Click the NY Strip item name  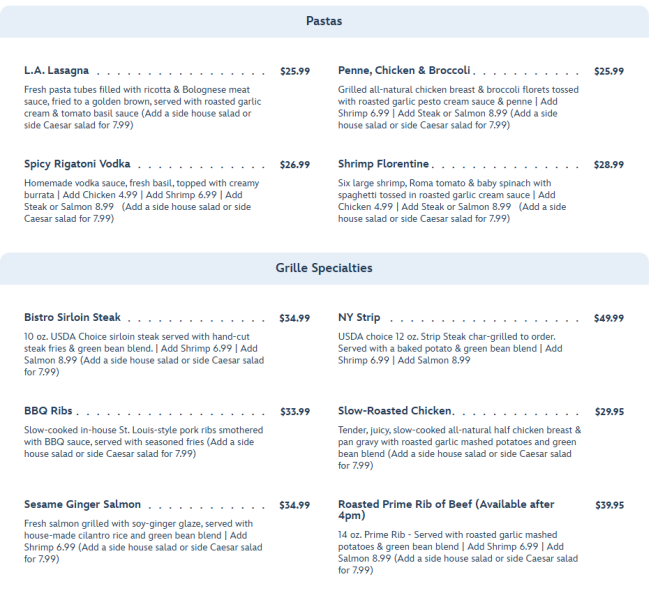click(359, 318)
